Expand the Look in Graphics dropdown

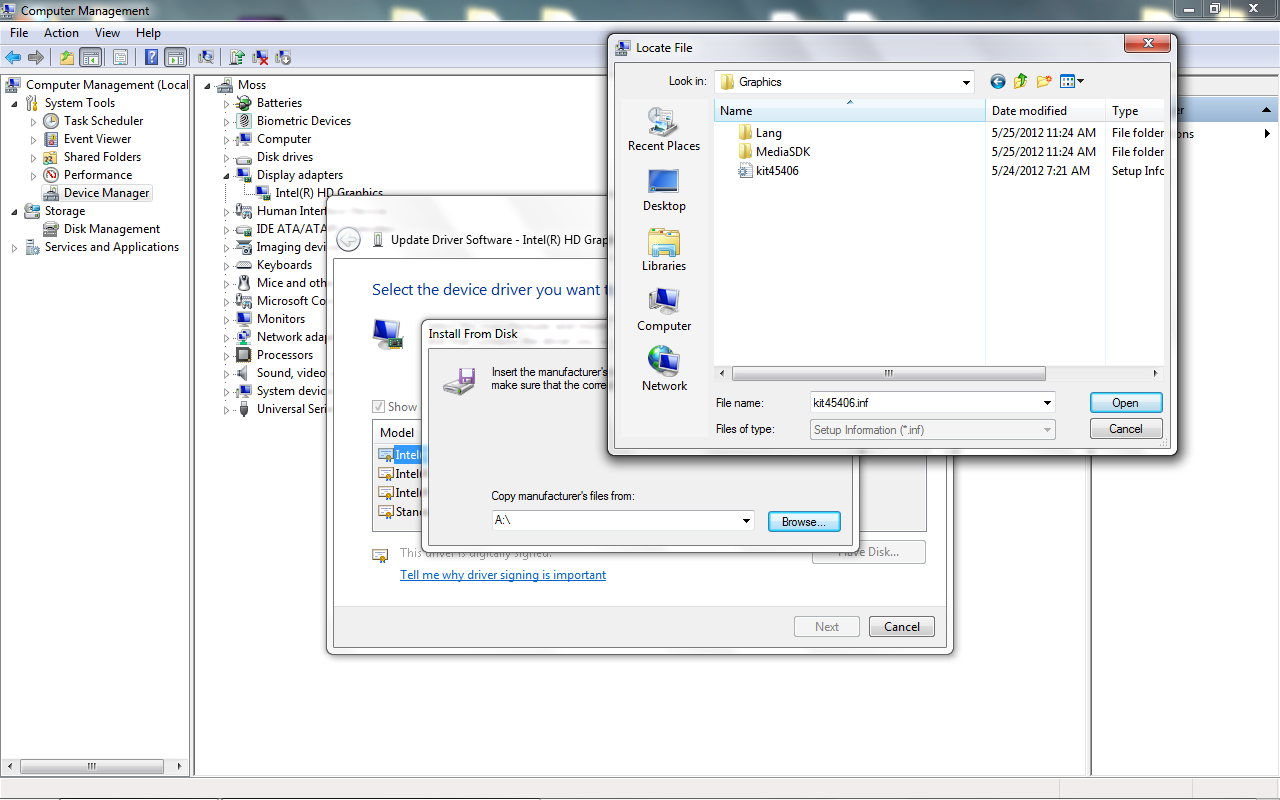pyautogui.click(x=965, y=82)
